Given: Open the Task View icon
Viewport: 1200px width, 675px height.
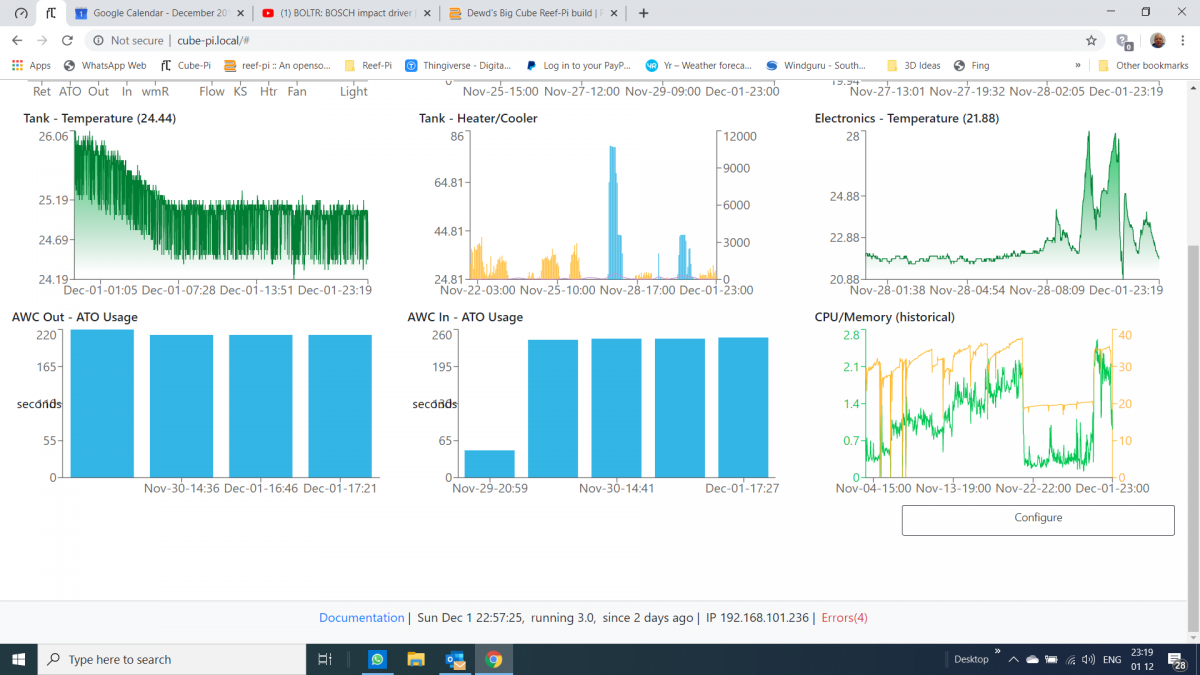Looking at the screenshot, I should 324,659.
